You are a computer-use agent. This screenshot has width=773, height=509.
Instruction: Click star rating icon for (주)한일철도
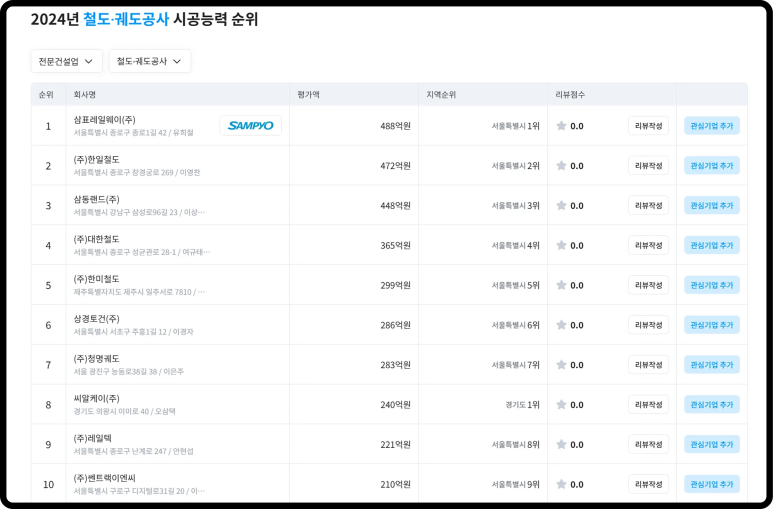click(561, 166)
